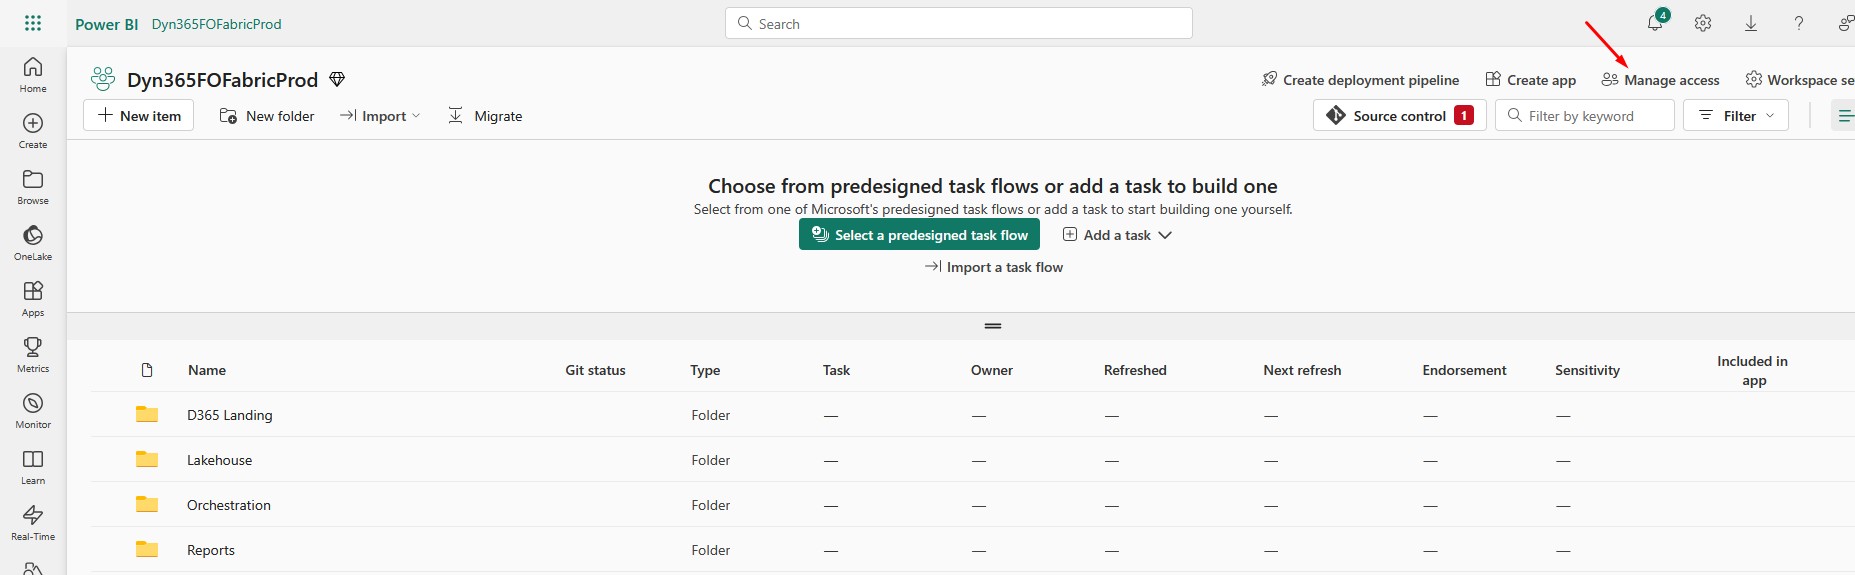Viewport: 1855px width, 575px height.
Task: Open Real-Time hub in sidebar
Action: coord(33,523)
